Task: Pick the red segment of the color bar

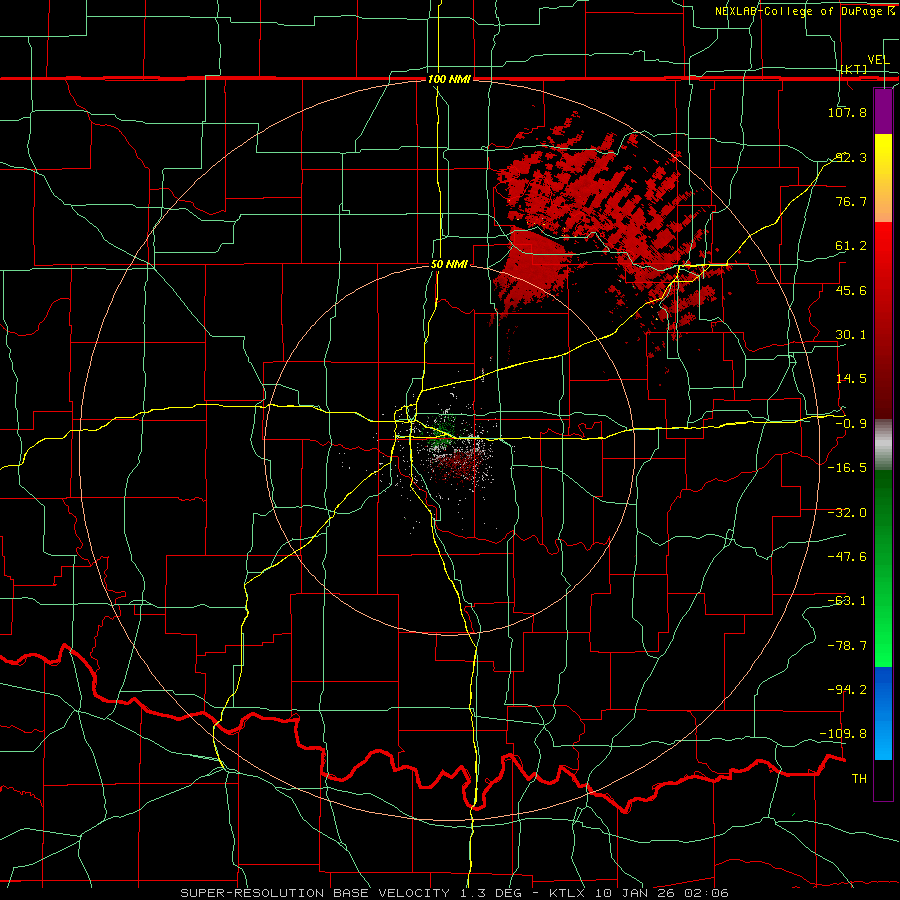Action: (883, 320)
